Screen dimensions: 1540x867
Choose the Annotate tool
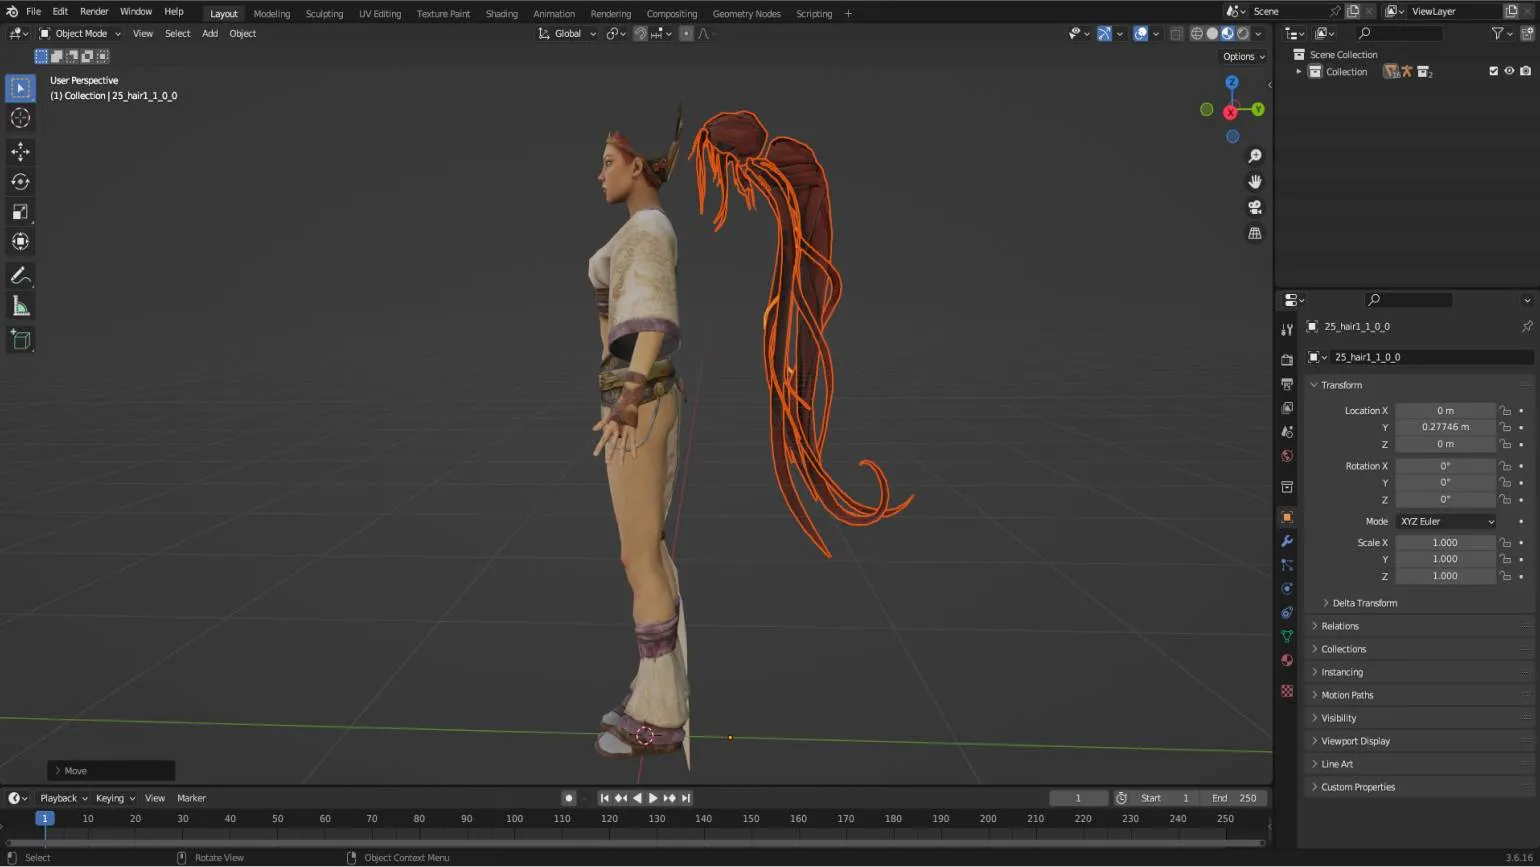20,276
